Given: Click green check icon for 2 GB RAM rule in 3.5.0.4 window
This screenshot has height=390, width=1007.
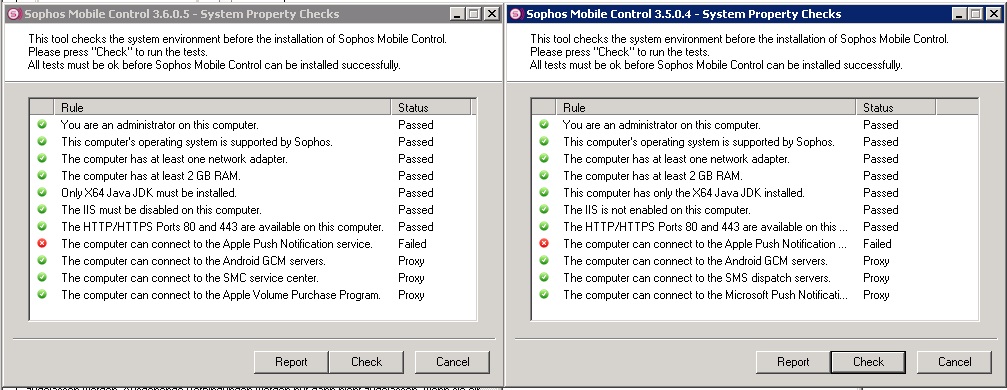Looking at the screenshot, I should (x=544, y=175).
